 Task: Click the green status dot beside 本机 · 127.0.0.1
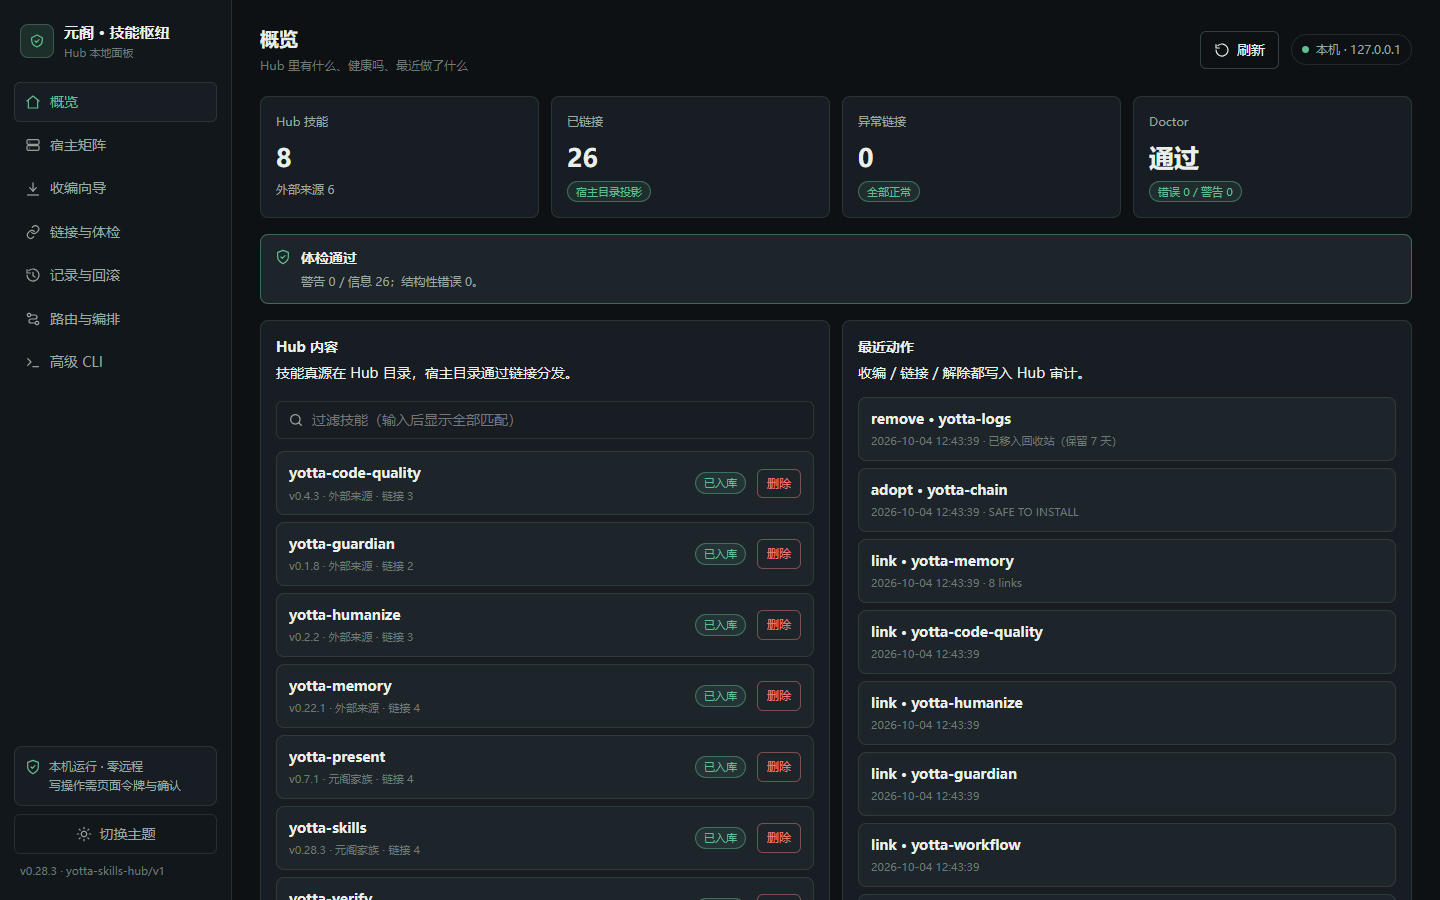point(1305,50)
